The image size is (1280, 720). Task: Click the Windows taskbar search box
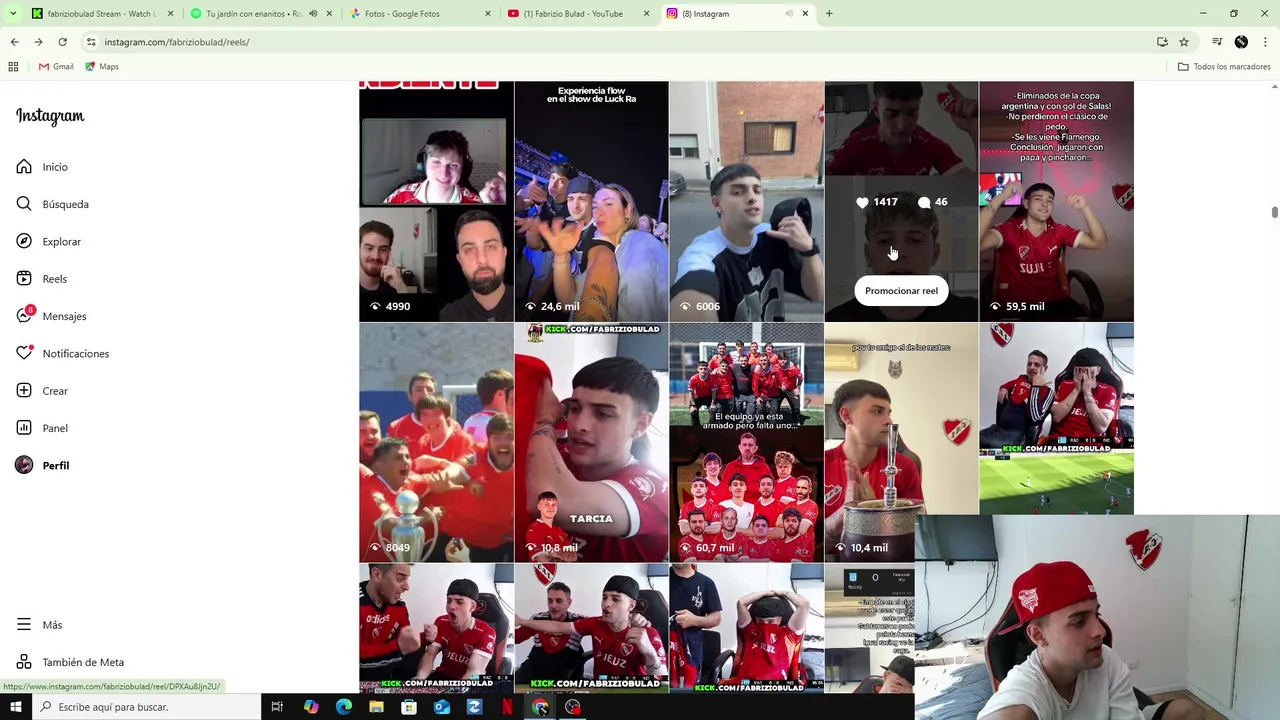tap(146, 707)
